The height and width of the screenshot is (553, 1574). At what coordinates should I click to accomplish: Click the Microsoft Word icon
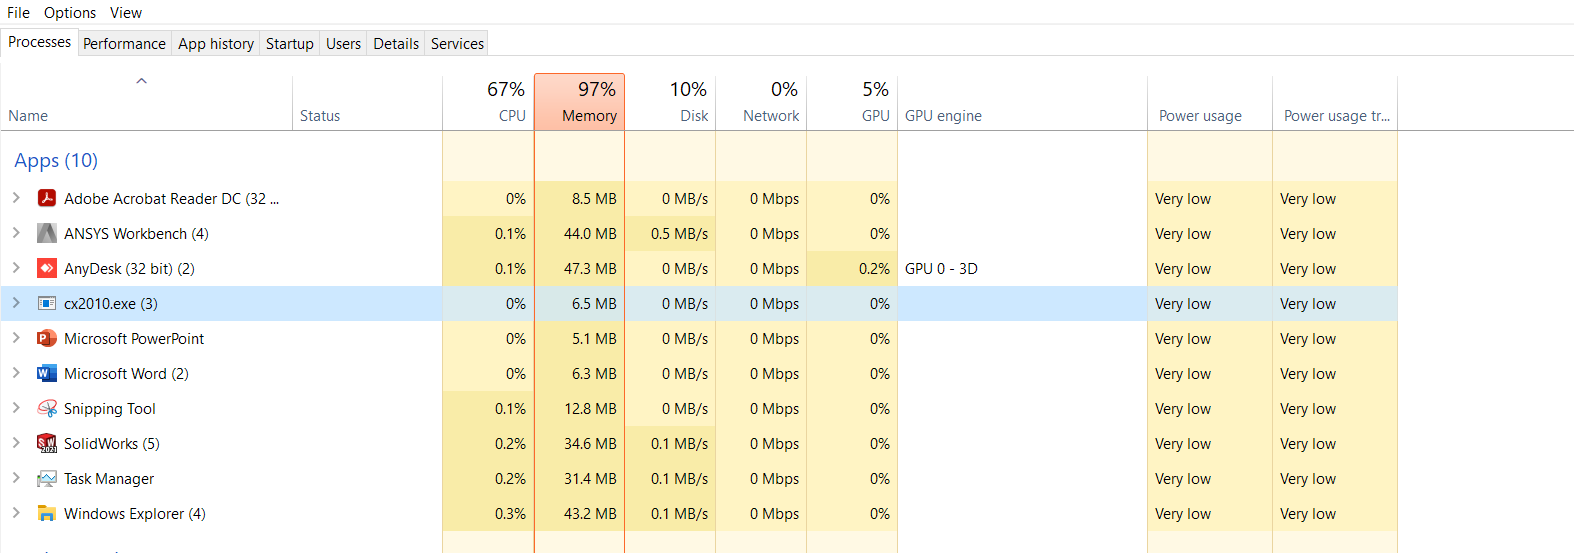tap(46, 373)
